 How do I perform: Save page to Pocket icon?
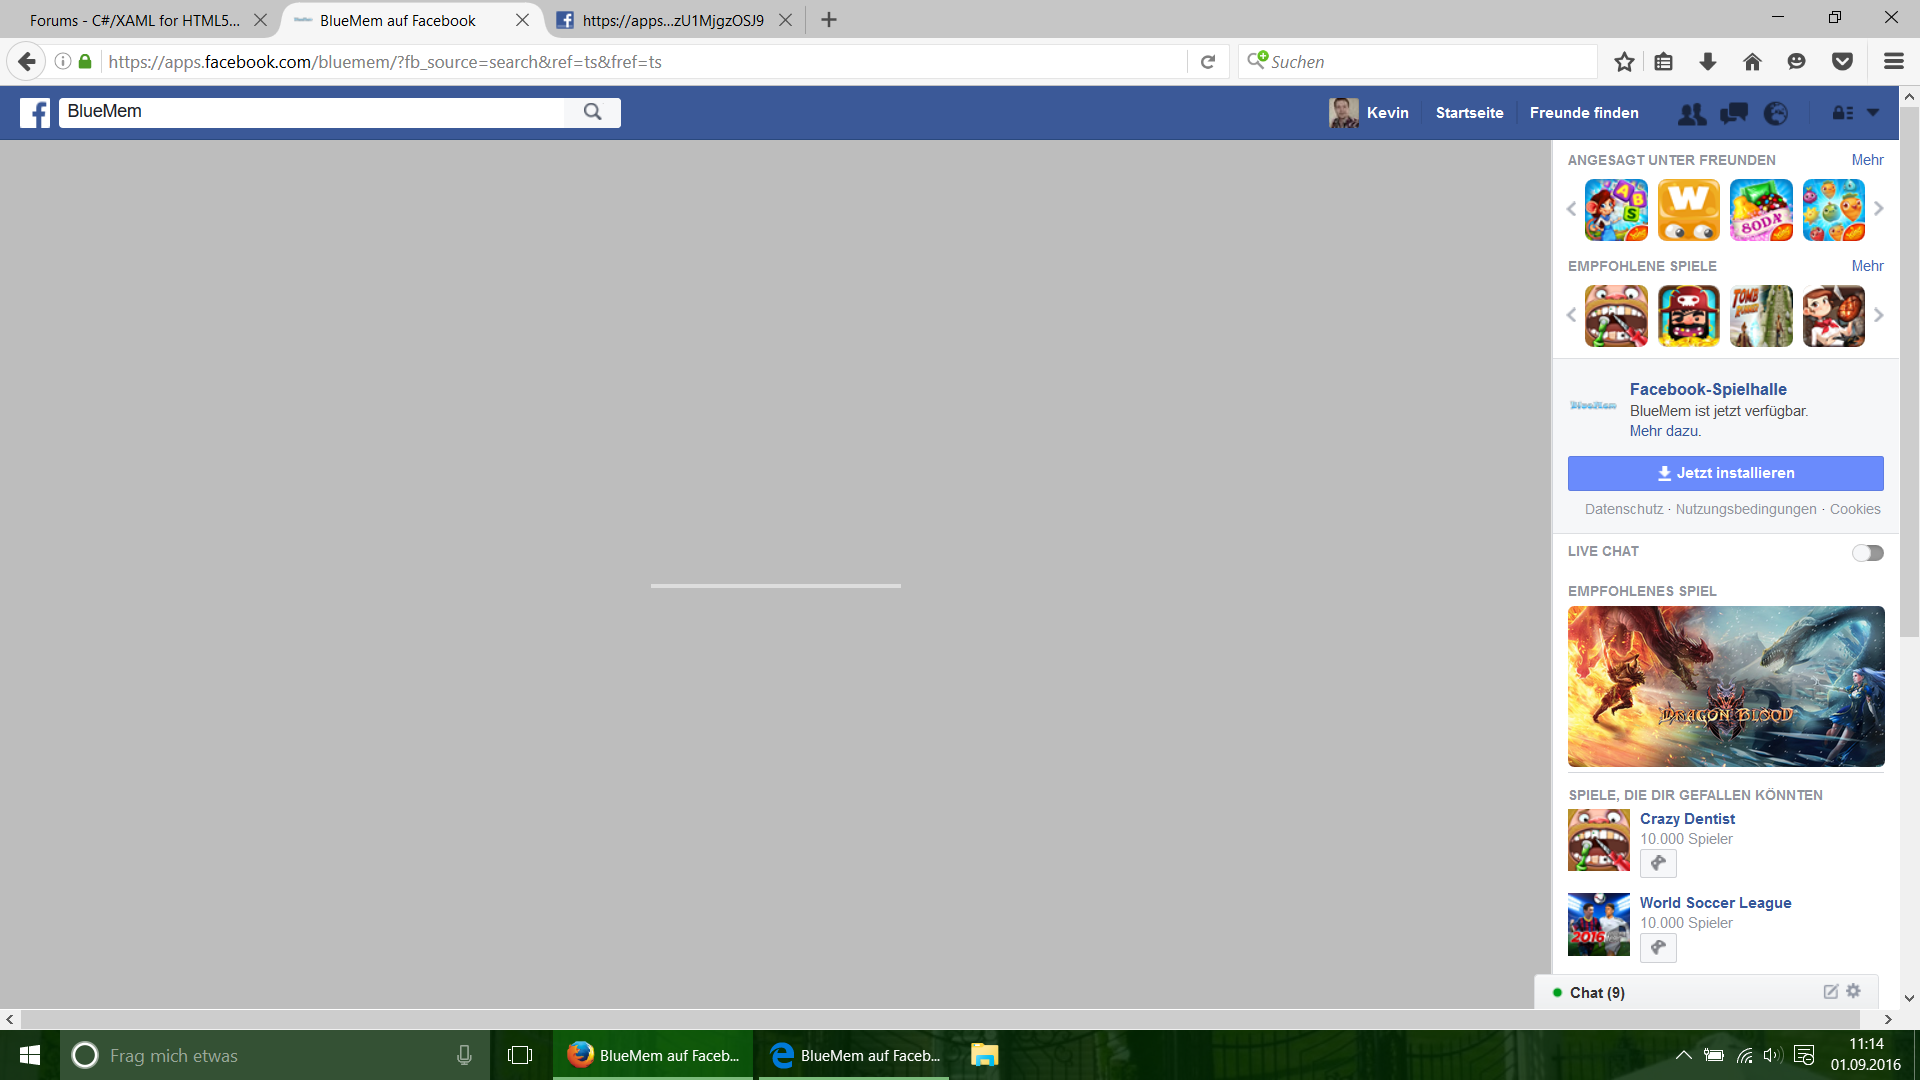point(1842,62)
